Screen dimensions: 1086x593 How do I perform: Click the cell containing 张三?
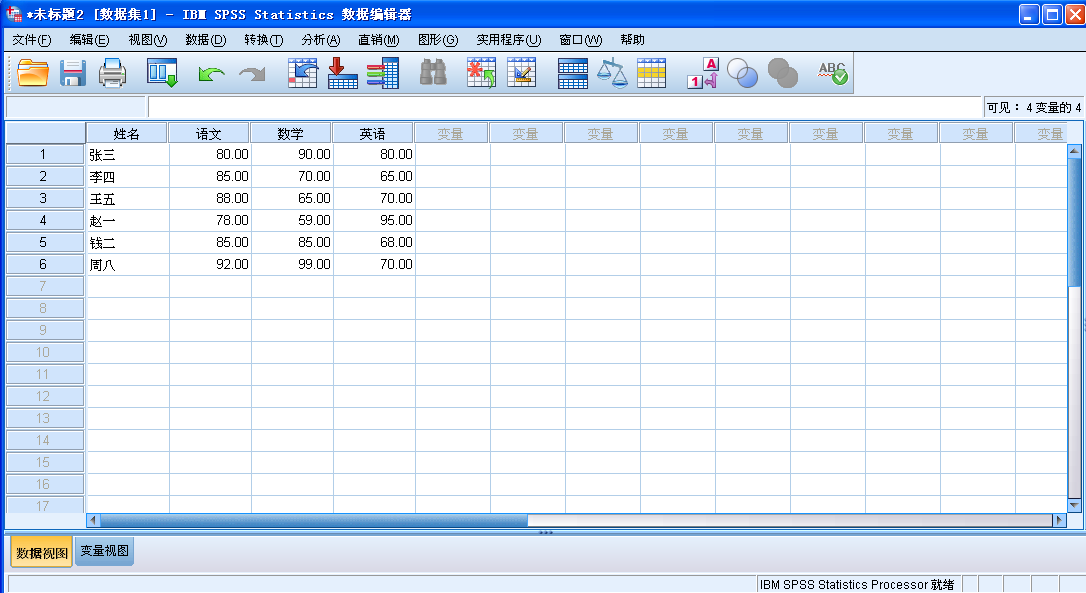click(127, 154)
